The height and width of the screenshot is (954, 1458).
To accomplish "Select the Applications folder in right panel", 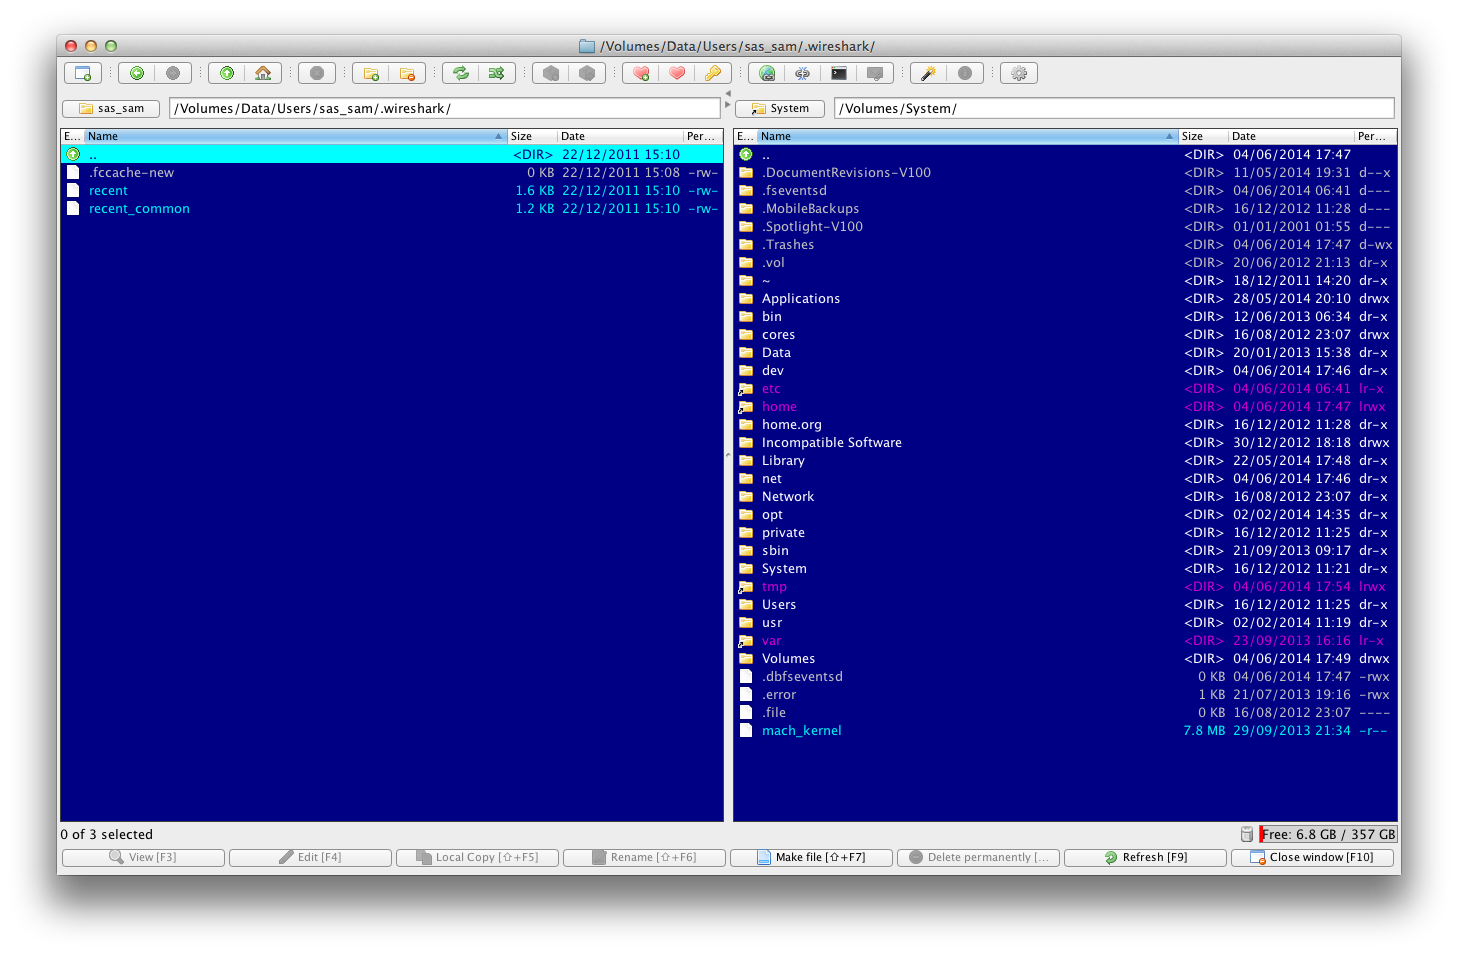I will 800,298.
